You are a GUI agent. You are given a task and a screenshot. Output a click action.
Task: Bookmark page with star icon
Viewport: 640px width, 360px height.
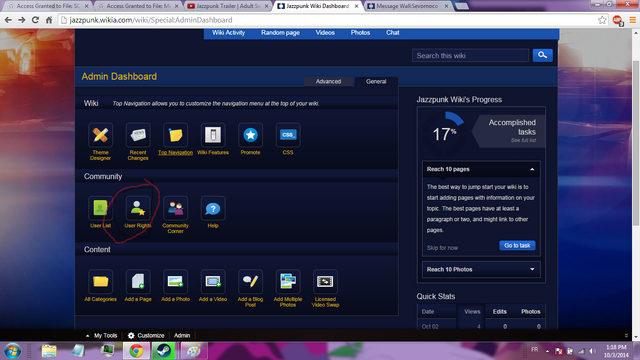pyautogui.click(x=602, y=20)
